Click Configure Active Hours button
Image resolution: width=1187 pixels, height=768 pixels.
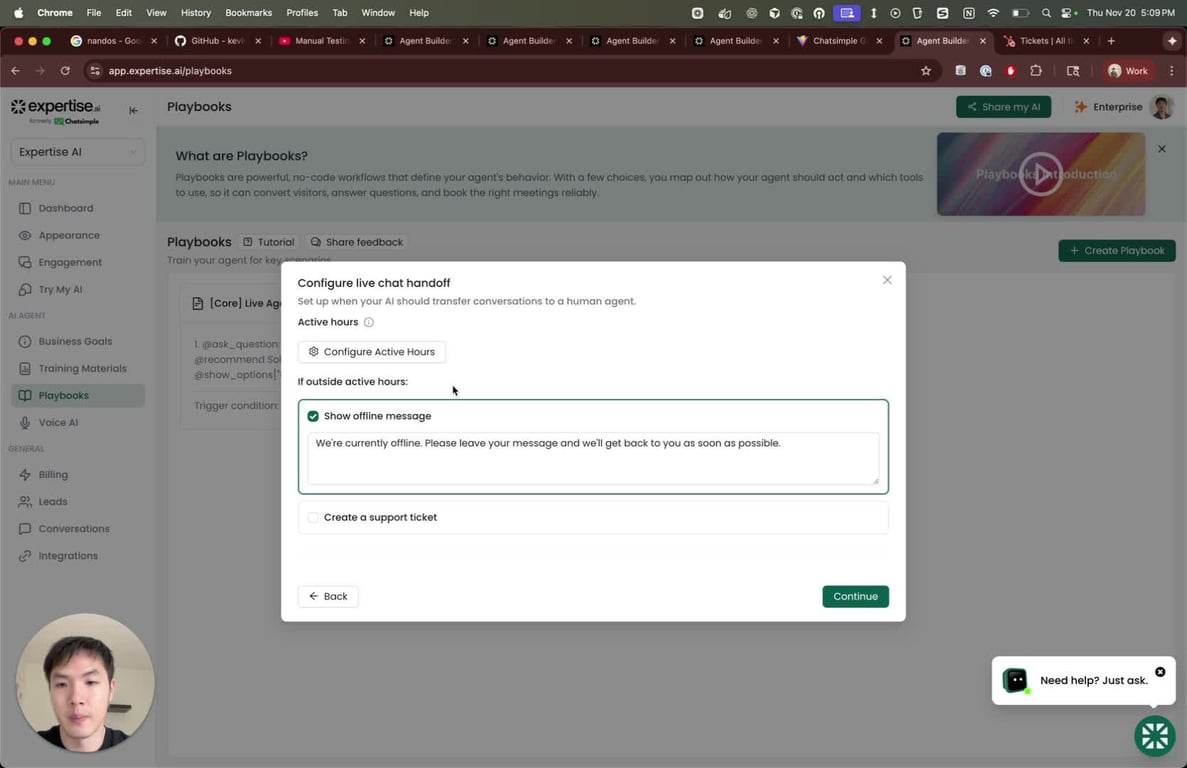(371, 352)
